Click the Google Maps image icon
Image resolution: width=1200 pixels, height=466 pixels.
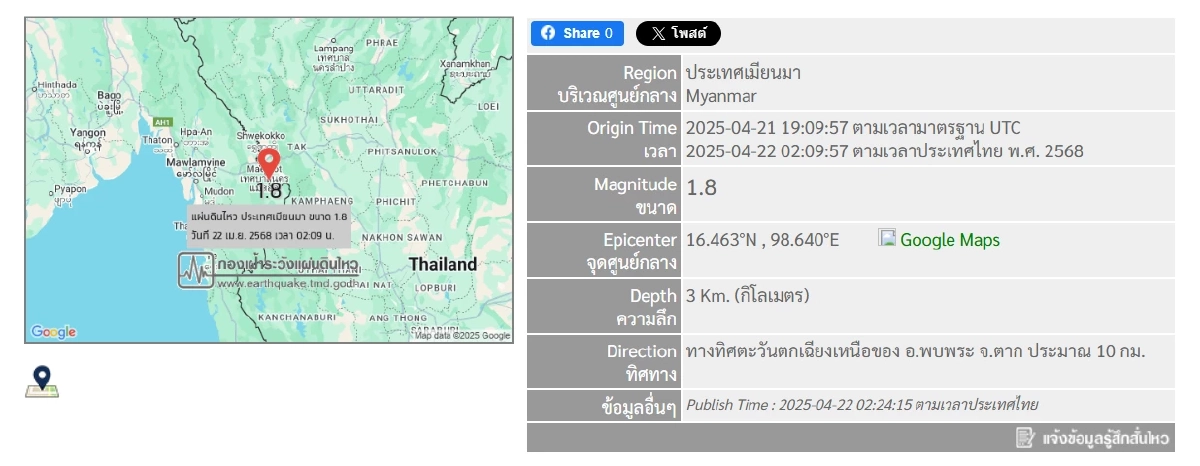887,238
